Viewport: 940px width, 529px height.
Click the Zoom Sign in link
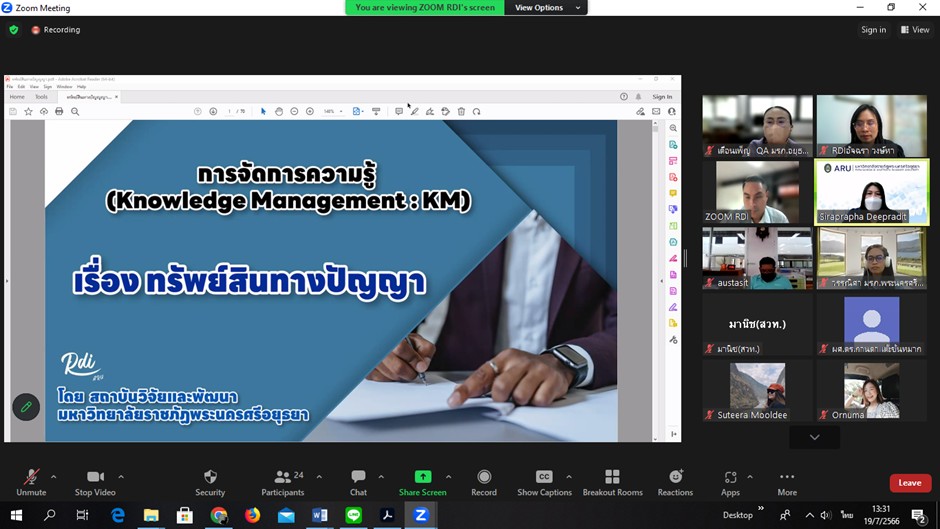coord(873,29)
